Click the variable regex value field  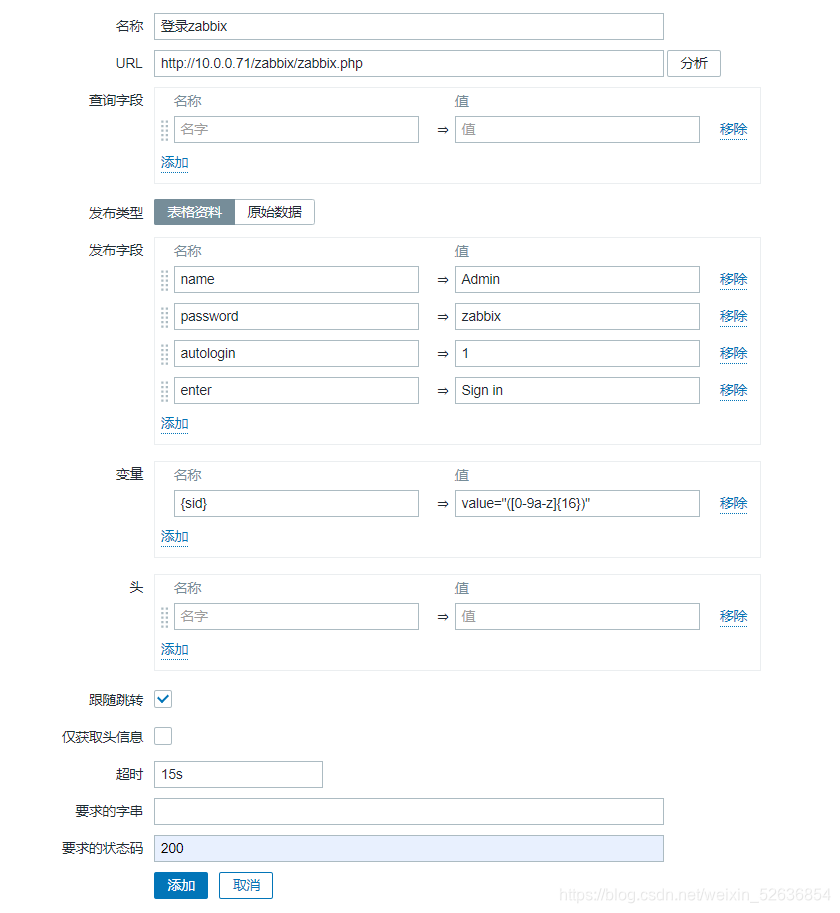pyautogui.click(x=577, y=504)
